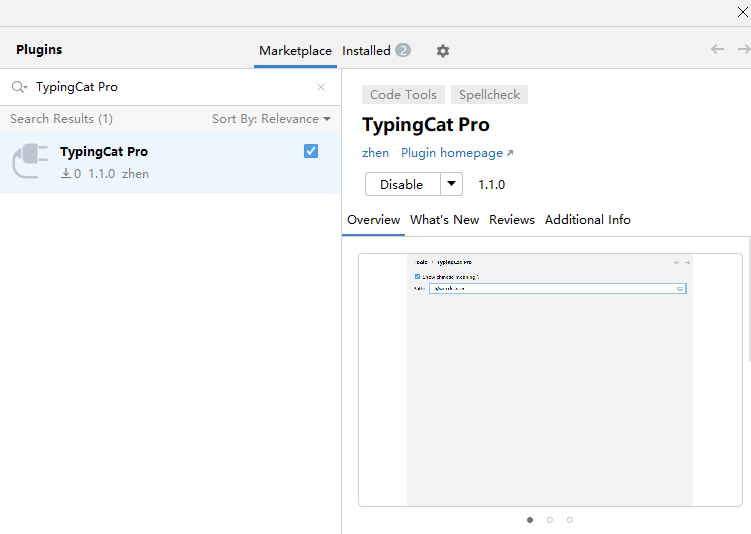This screenshot has height=534, width=751.
Task: Select the third screenshot pagination dot
Action: pyautogui.click(x=570, y=520)
